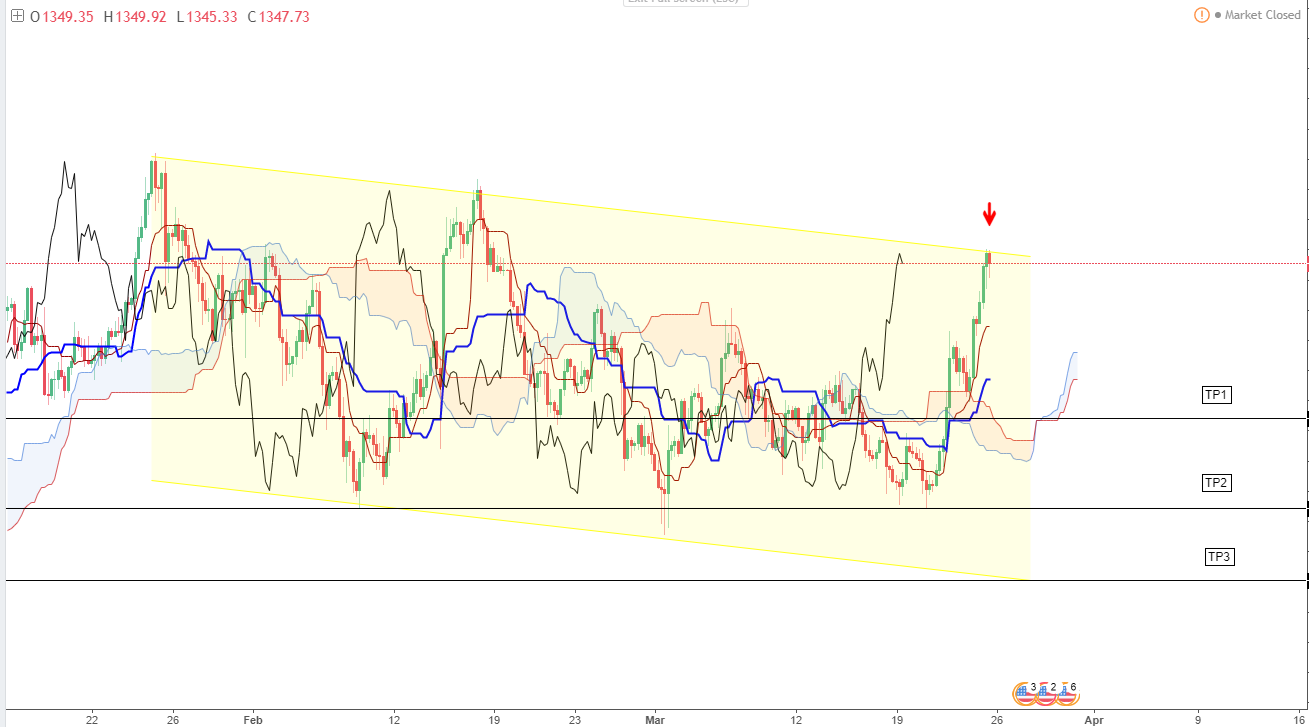Click the low value 1345.33
1309x727 pixels.
(213, 16)
